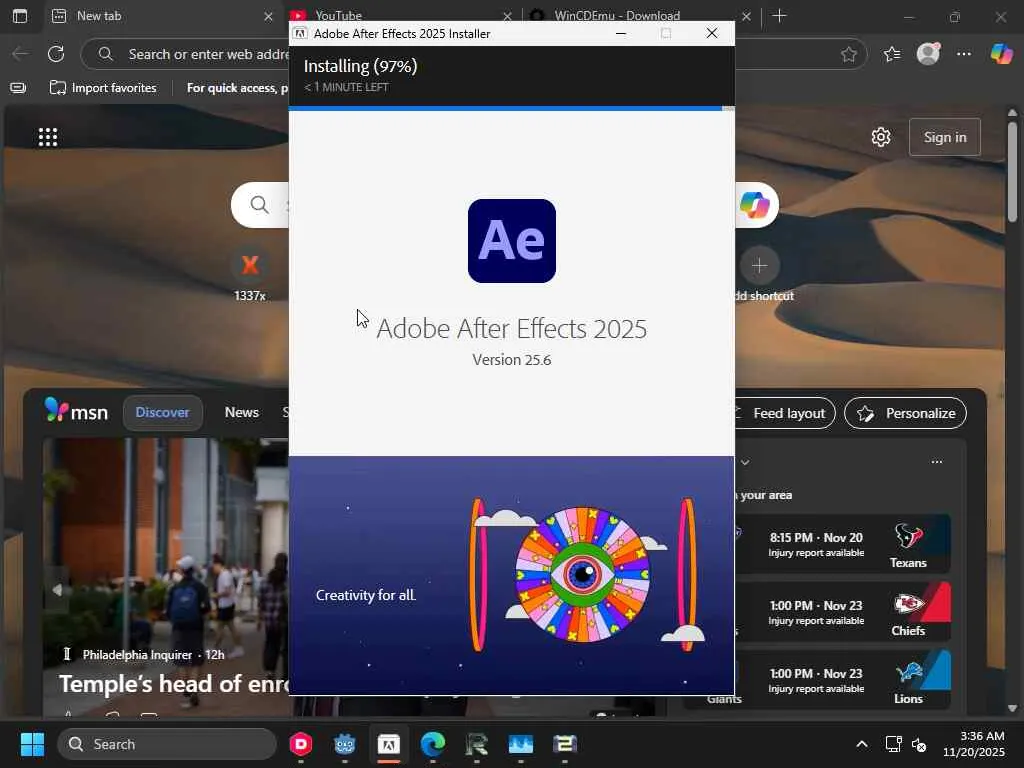The image size is (1024, 768).
Task: Click "Creativity for all." banner text
Action: coord(366,595)
